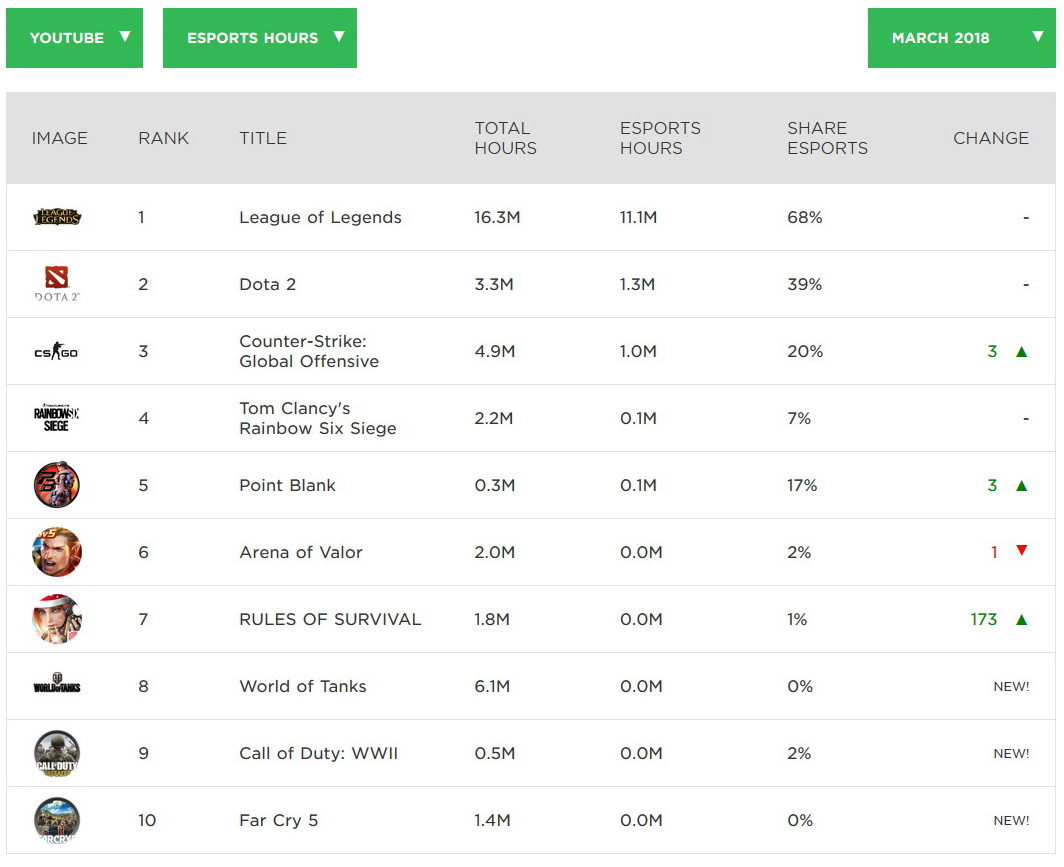Image resolution: width=1064 pixels, height=867 pixels.
Task: Open the League of Legends title link
Action: click(320, 217)
